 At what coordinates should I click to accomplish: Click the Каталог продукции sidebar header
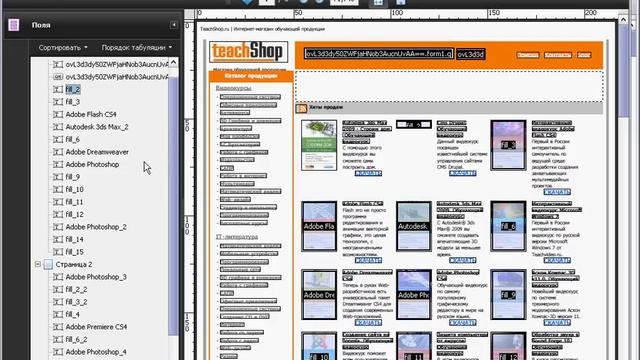251,76
